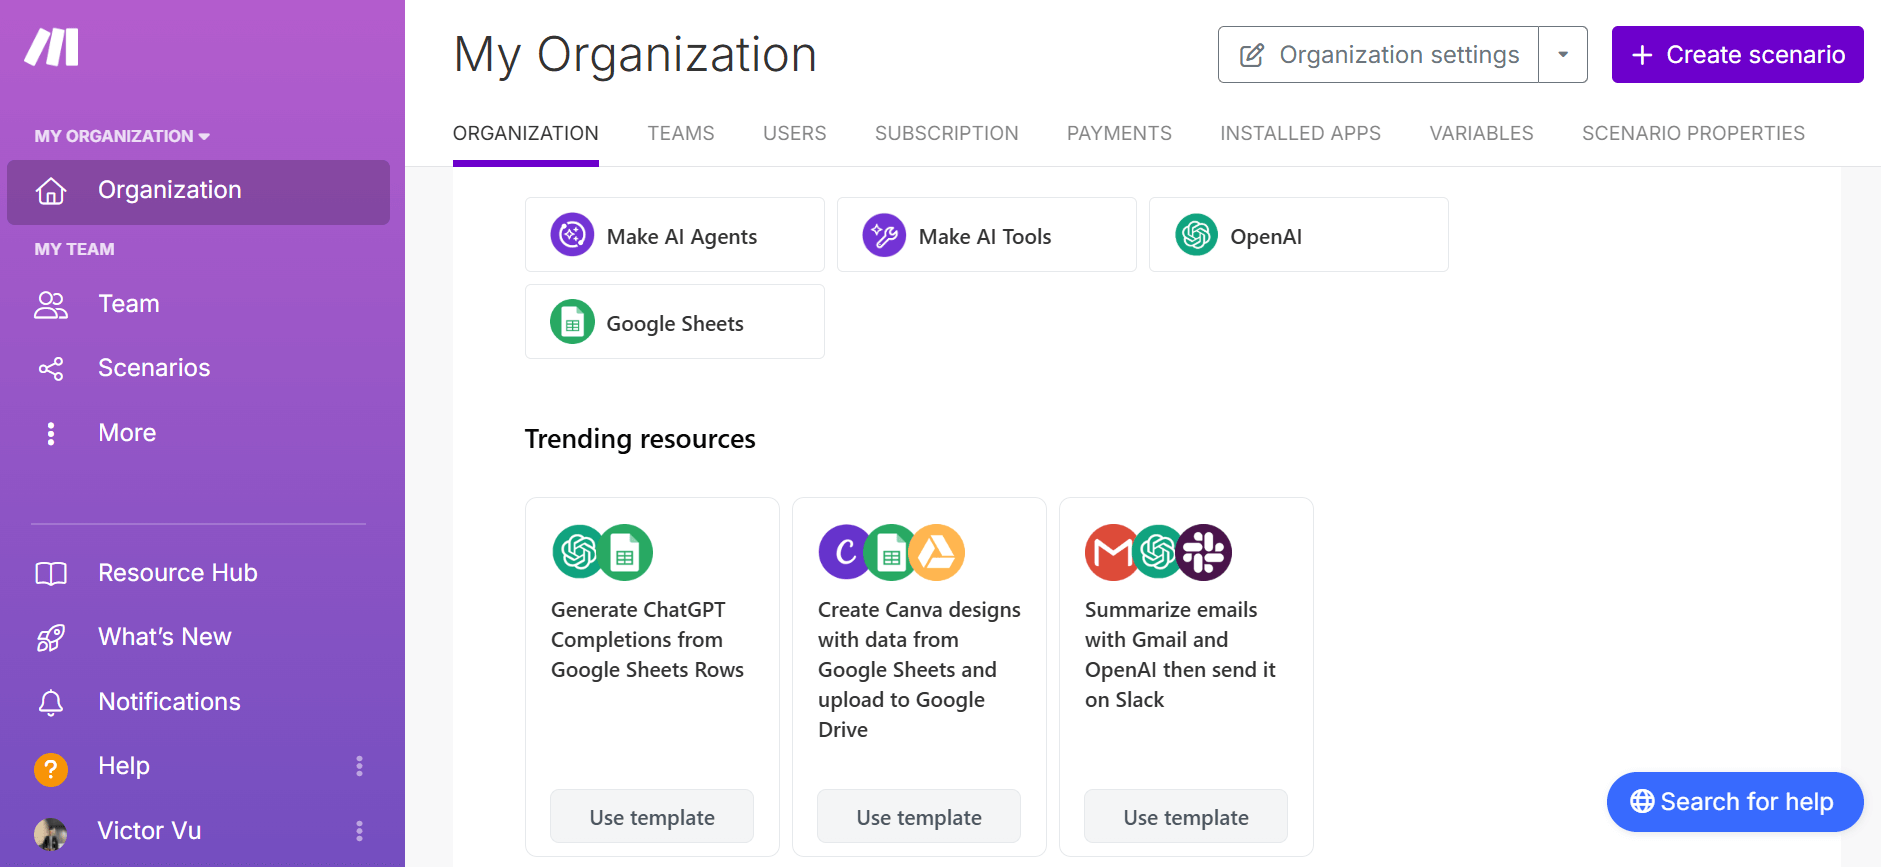Viewport: 1881px width, 867px height.
Task: Click the OpenAI icon on Summarize emails card
Action: pos(1158,552)
